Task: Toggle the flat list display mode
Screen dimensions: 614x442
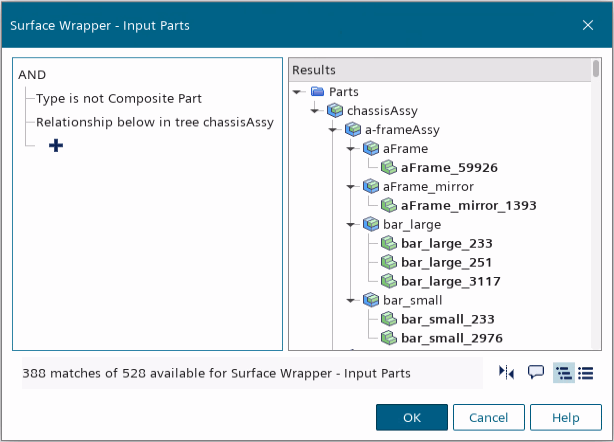Action: pyautogui.click(x=586, y=373)
